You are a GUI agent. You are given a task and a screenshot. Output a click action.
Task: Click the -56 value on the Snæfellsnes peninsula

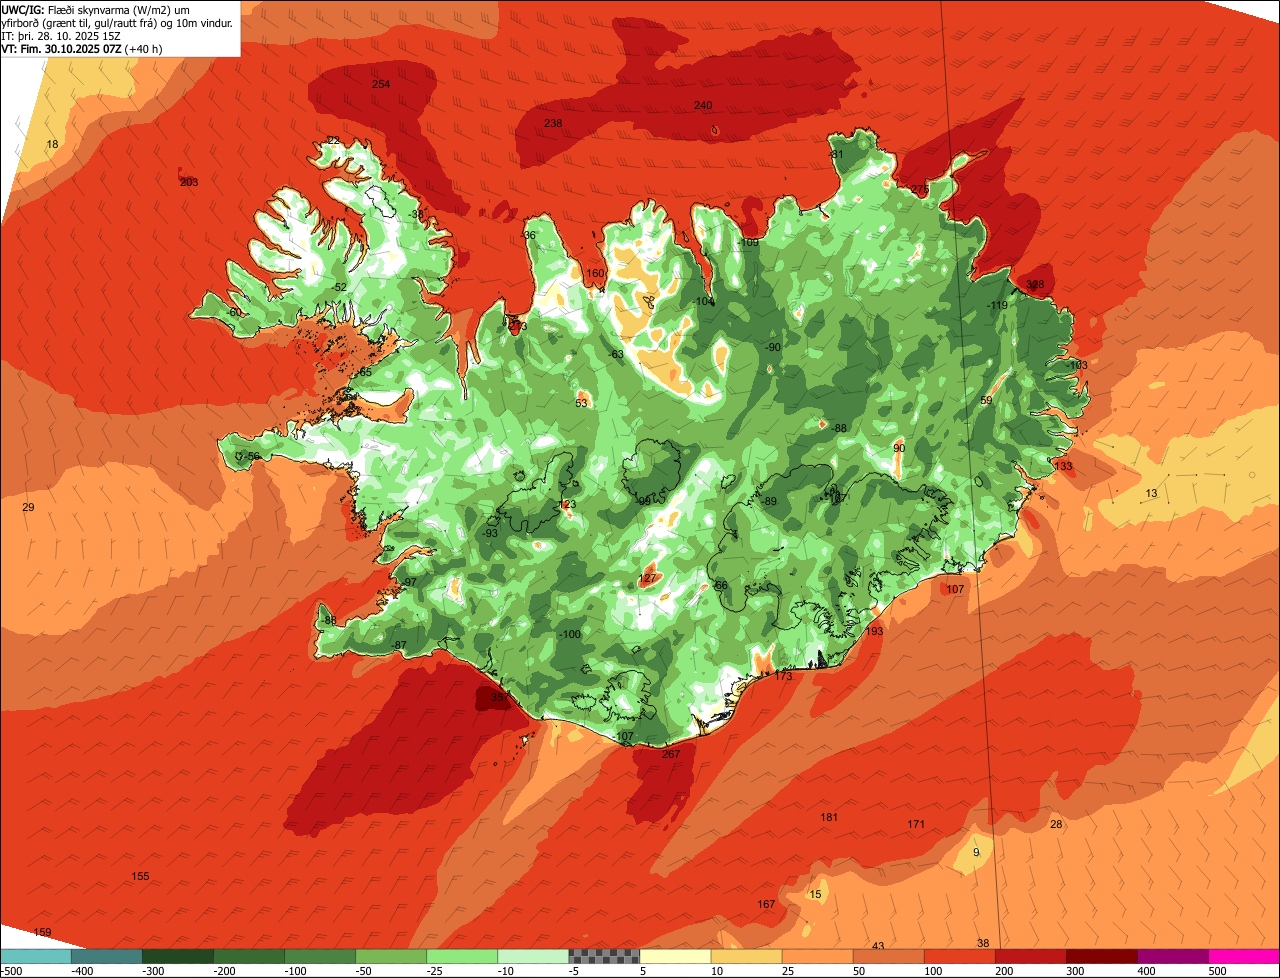coord(252,457)
